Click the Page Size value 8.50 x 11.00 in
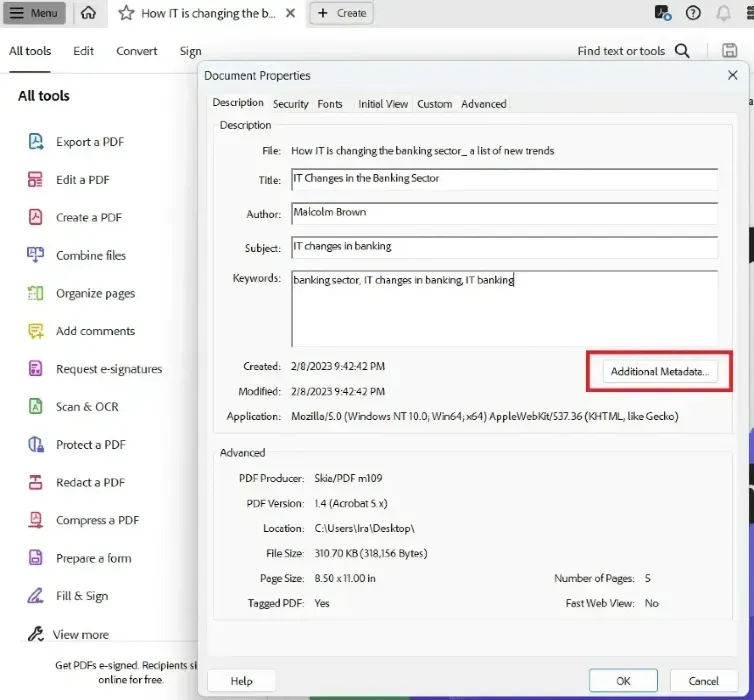 pos(345,578)
